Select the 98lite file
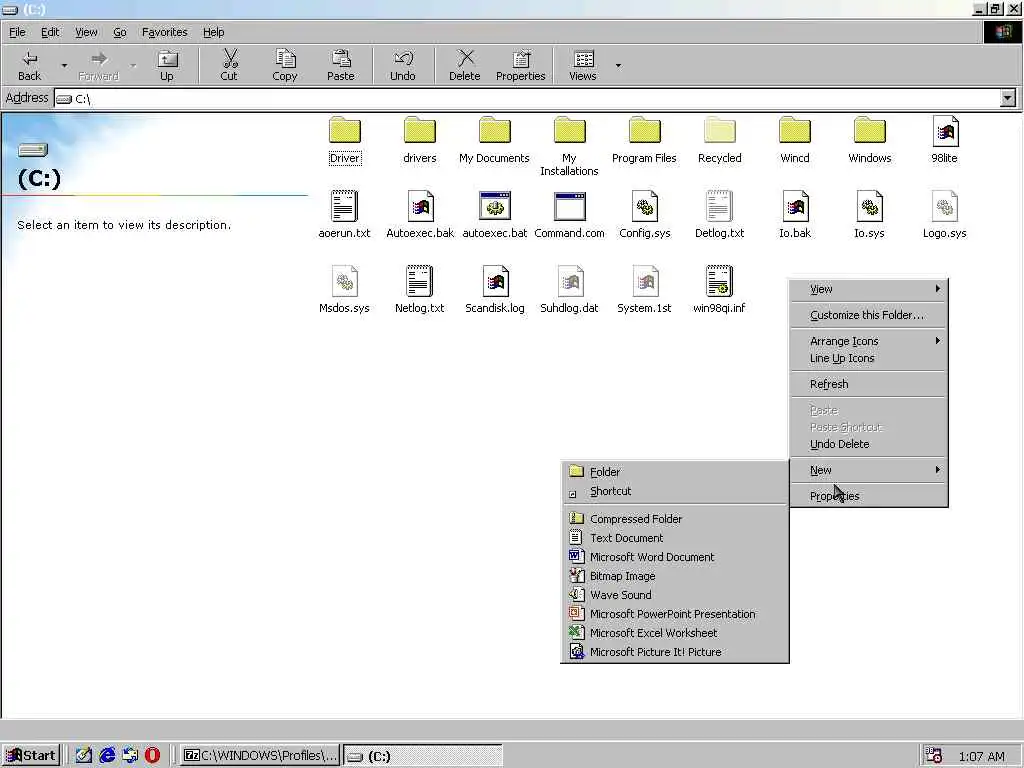The height and width of the screenshot is (768, 1024). click(945, 140)
